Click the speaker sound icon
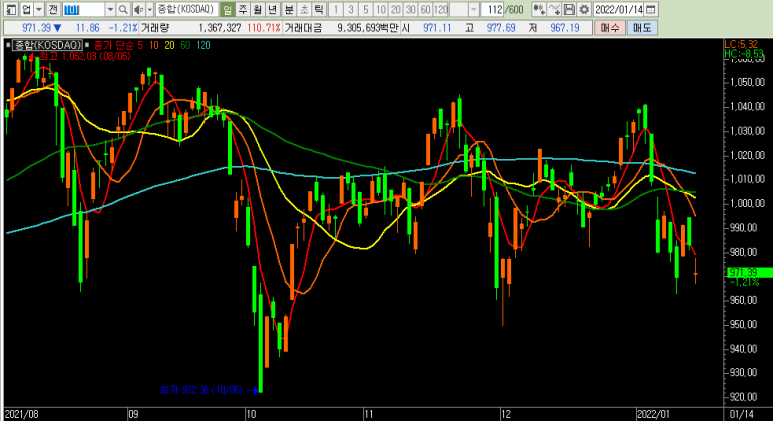This screenshot has height=421, width=773. (x=139, y=9)
